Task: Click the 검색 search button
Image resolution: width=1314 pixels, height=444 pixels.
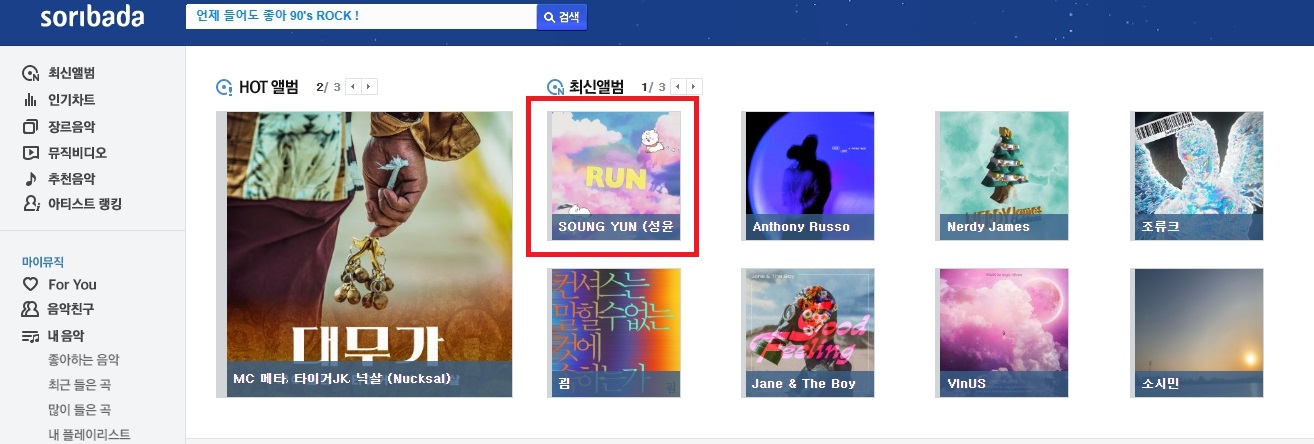Action: 562,17
